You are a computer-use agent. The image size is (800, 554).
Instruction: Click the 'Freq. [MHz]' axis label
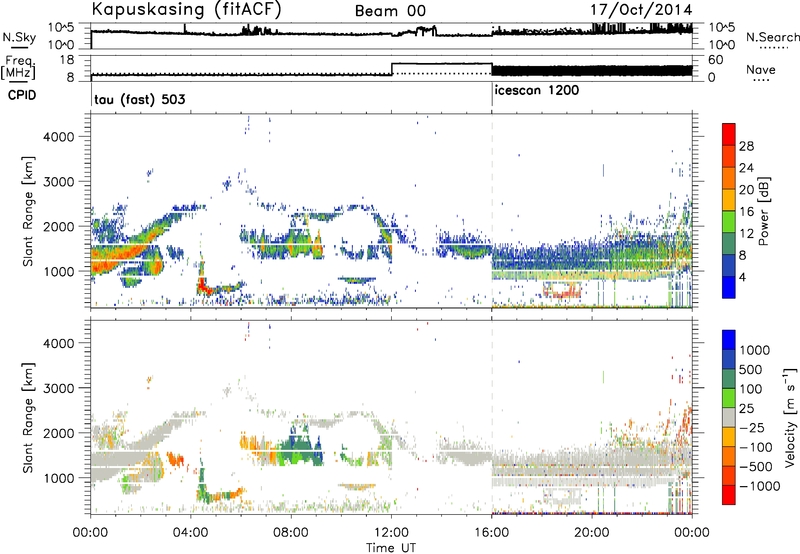coord(18,68)
